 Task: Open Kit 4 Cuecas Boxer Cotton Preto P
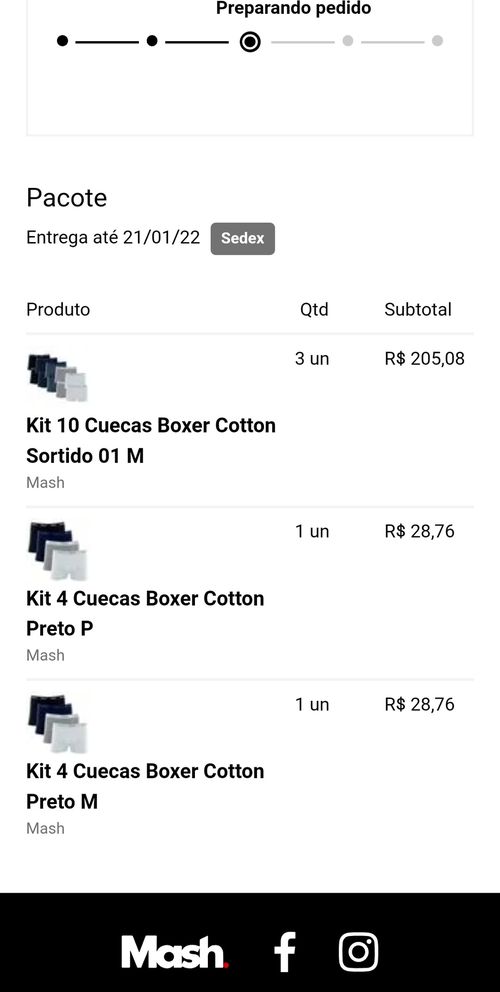coord(145,613)
